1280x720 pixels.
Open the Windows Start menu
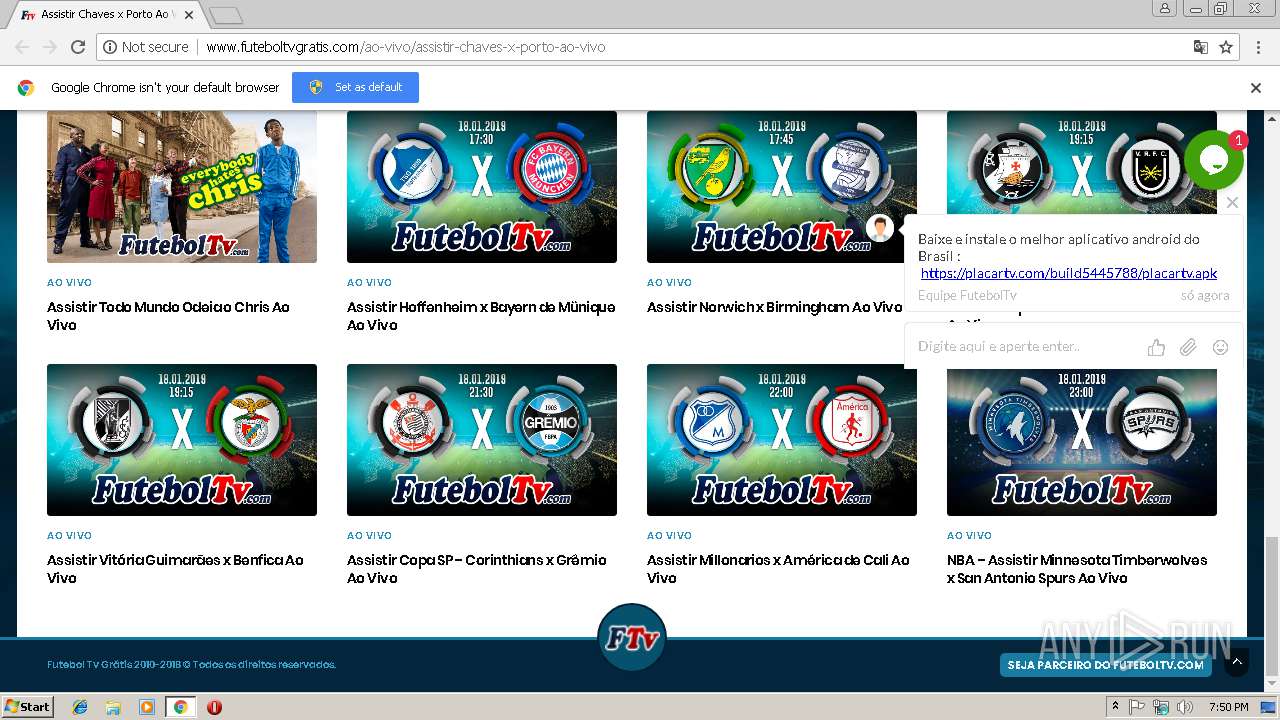27,706
